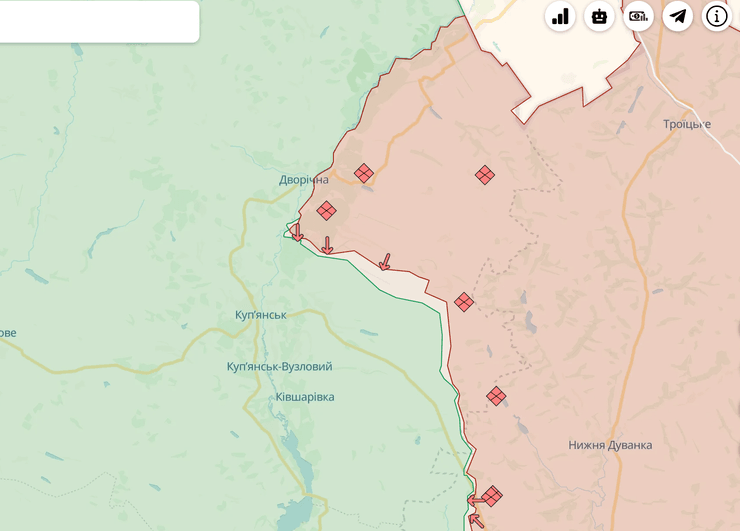The height and width of the screenshot is (531, 740).
Task: Click the robot bot icon
Action: pyautogui.click(x=599, y=16)
